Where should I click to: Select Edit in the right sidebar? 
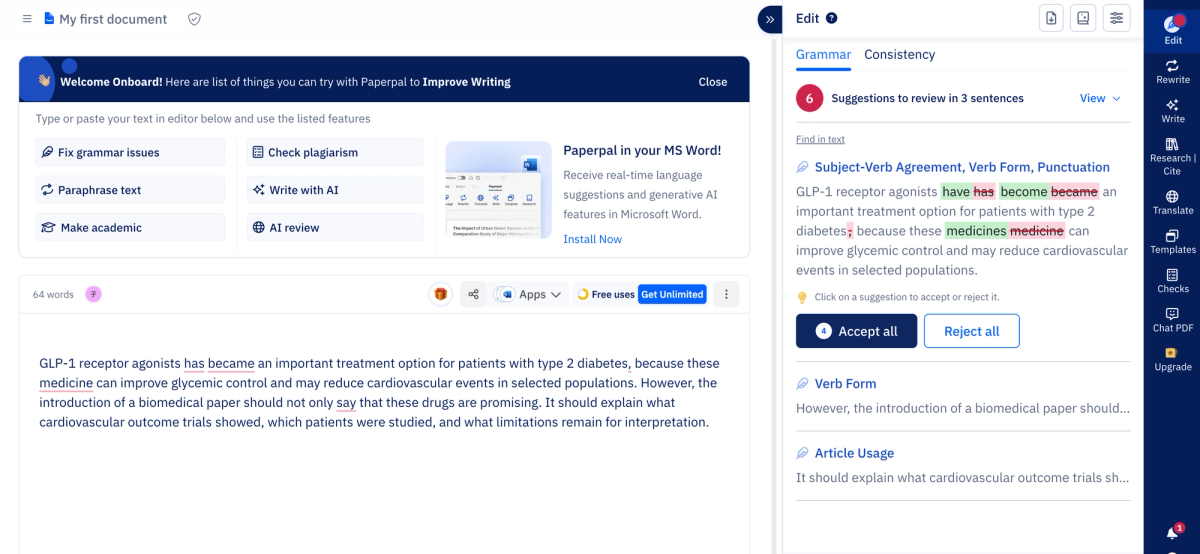coord(1173,30)
